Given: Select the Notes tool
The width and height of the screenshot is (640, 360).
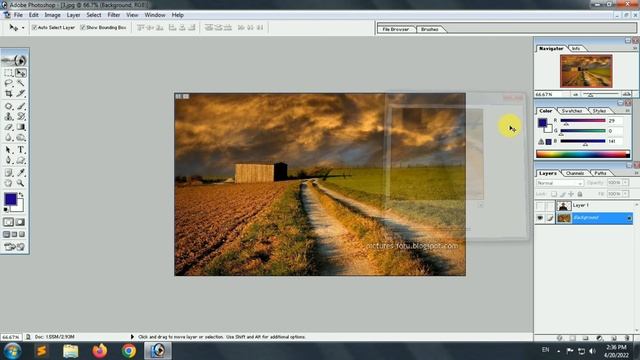Looking at the screenshot, I should coord(8,173).
